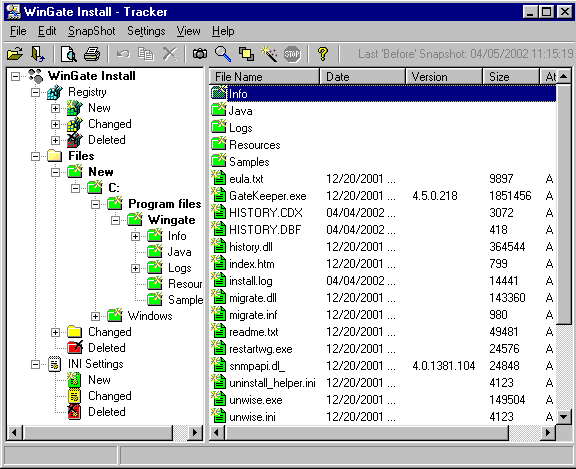The width and height of the screenshot is (576, 469).
Task: Click the printer toolbar icon
Action: pyautogui.click(x=92, y=54)
